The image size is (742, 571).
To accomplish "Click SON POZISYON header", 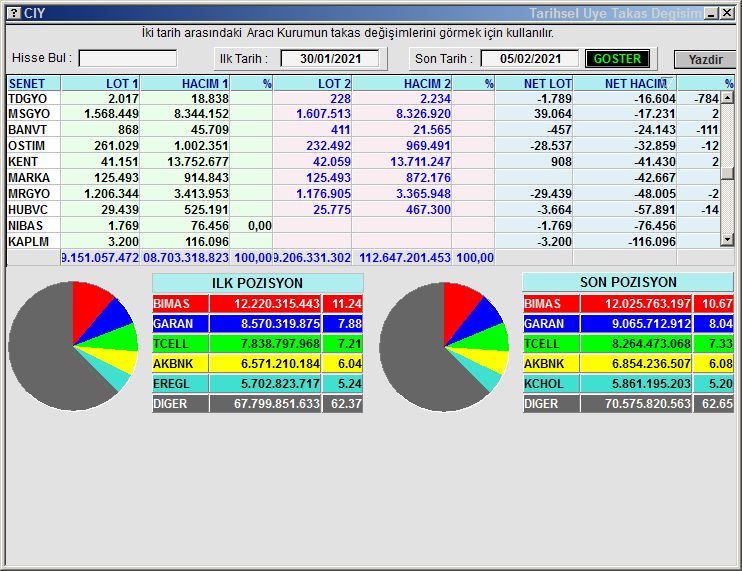I will [628, 282].
